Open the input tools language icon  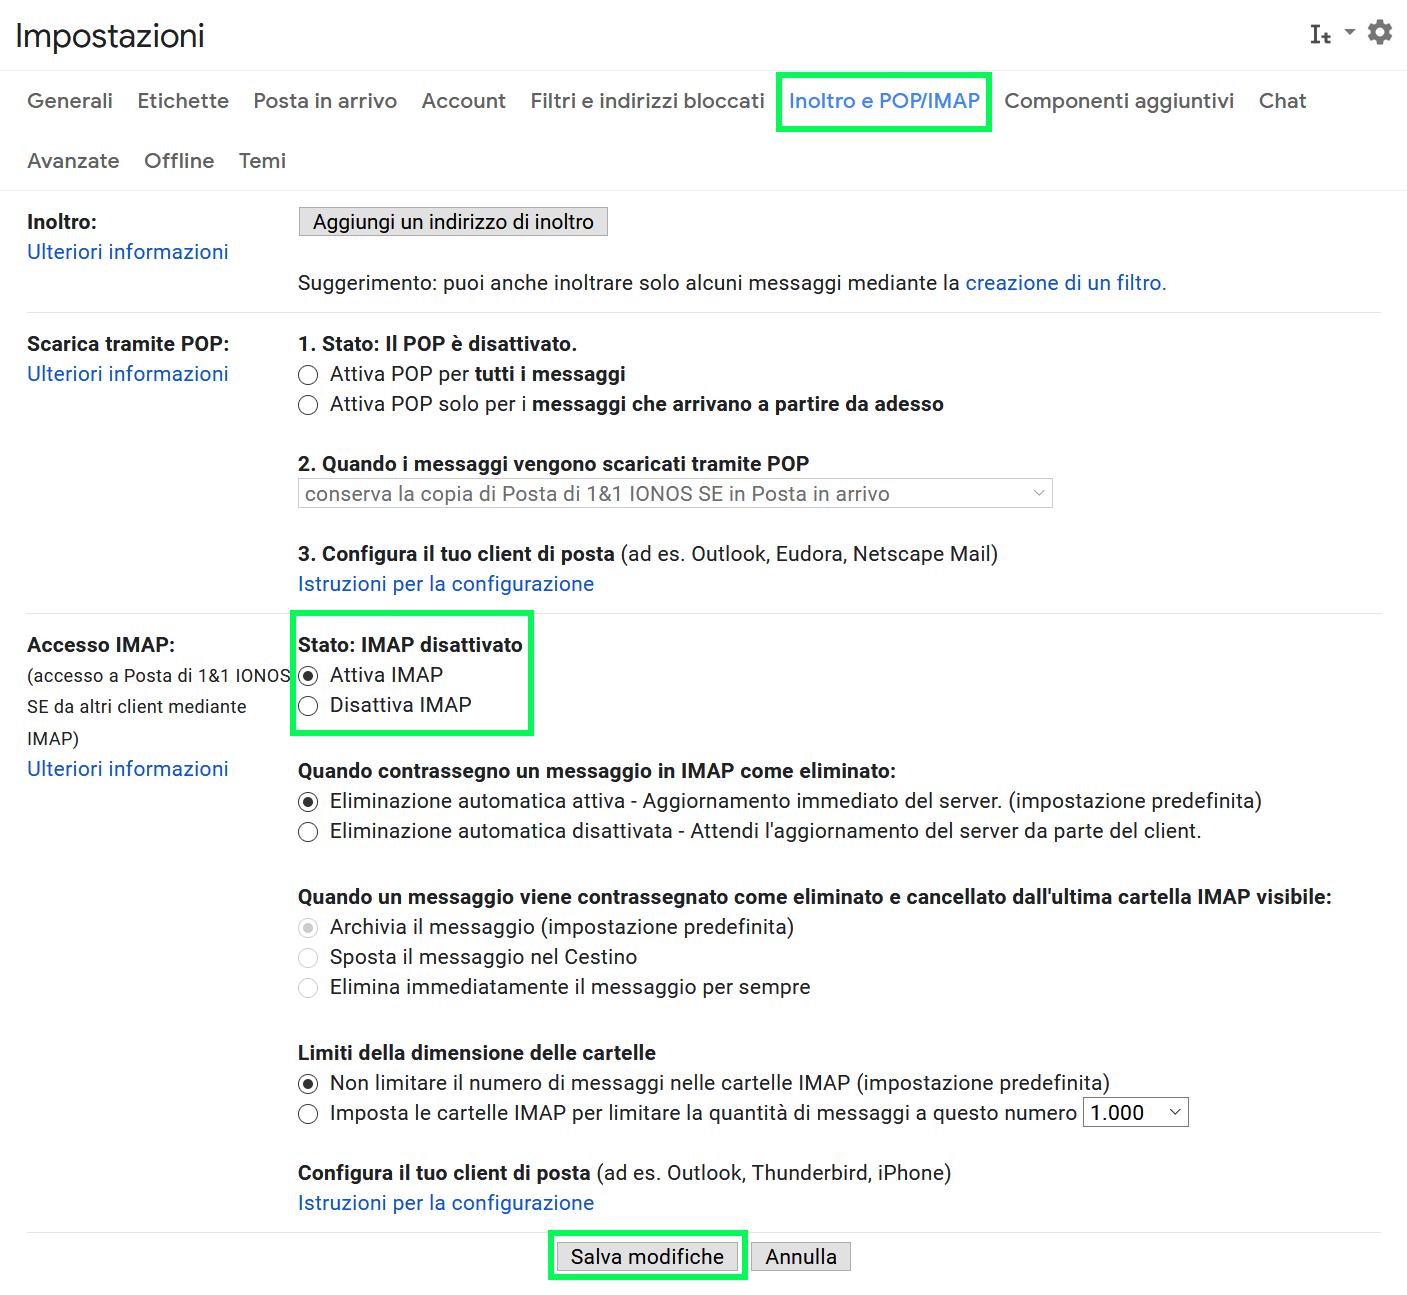[1320, 34]
